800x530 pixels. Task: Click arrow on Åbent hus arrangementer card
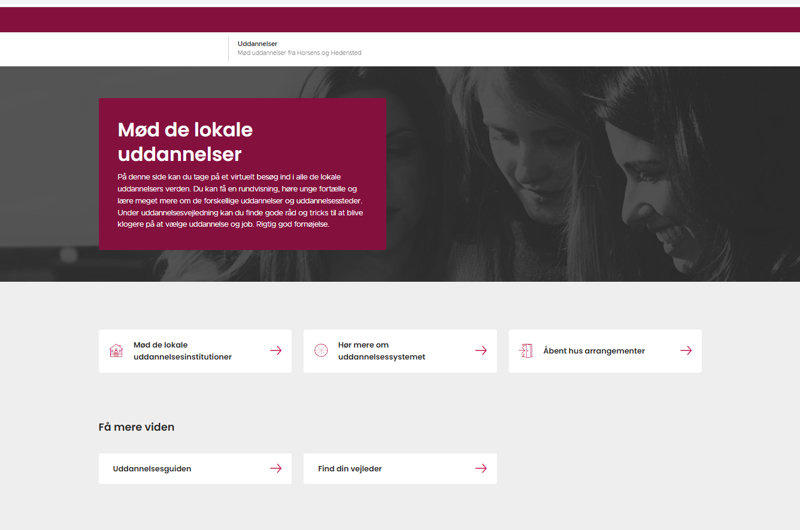coord(686,351)
